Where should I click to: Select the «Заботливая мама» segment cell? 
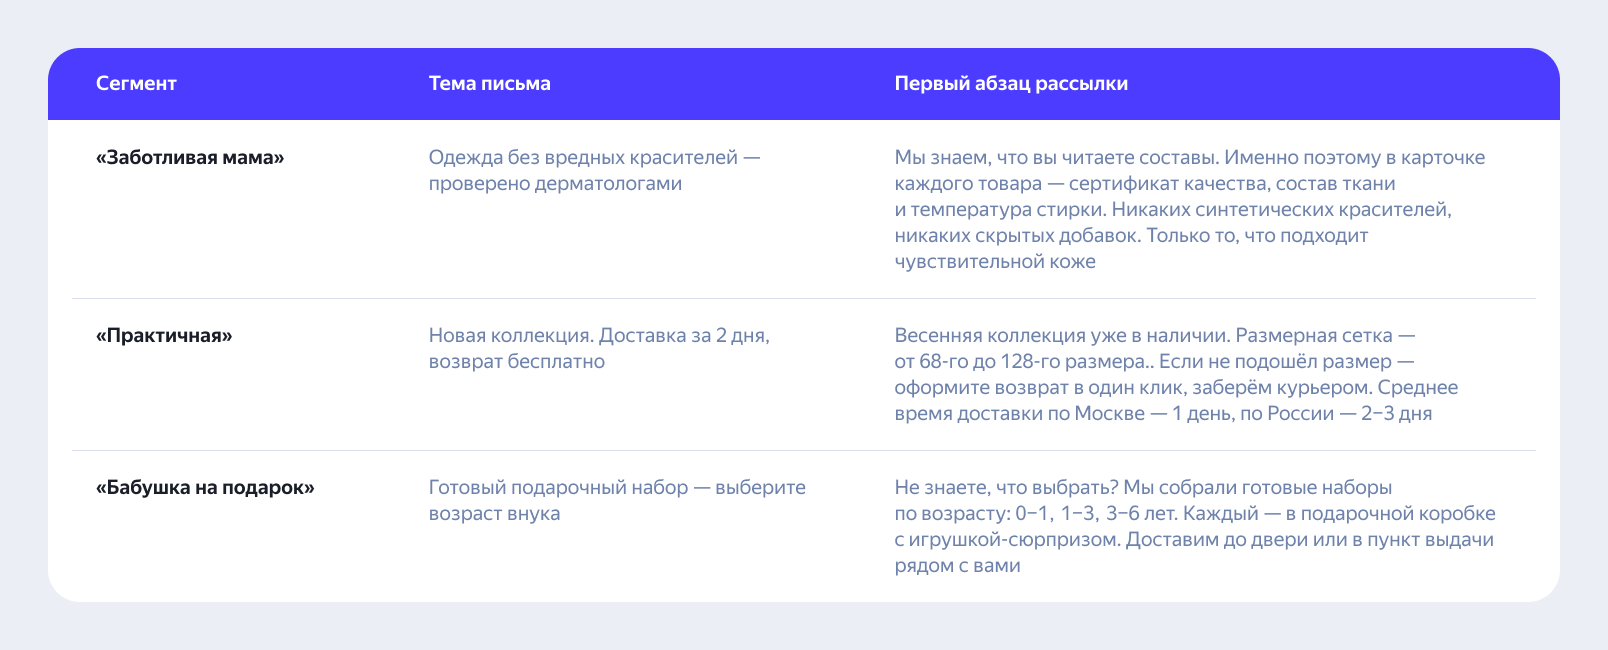190,158
